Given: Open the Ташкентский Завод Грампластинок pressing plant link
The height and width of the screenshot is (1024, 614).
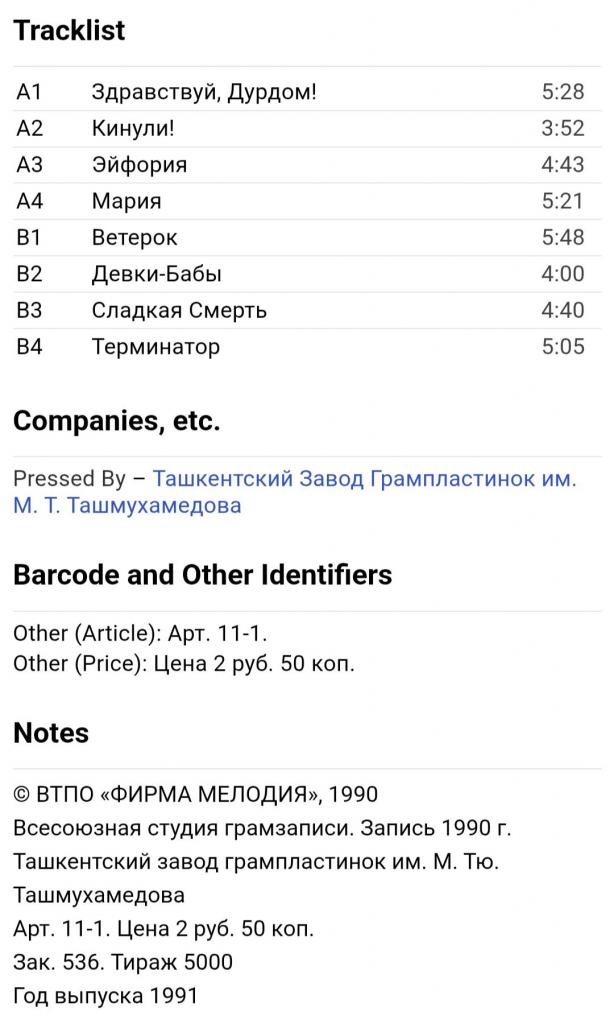Looking at the screenshot, I should point(364,479).
